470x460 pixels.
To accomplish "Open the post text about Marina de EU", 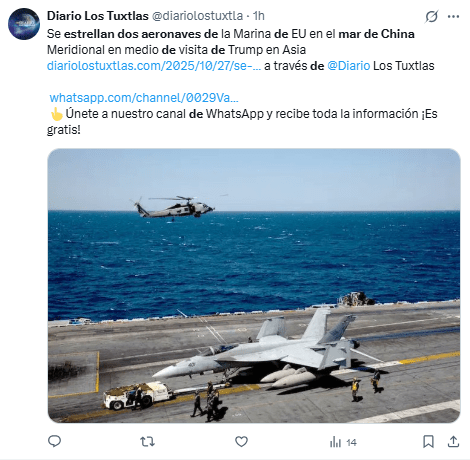I will [x=231, y=42].
